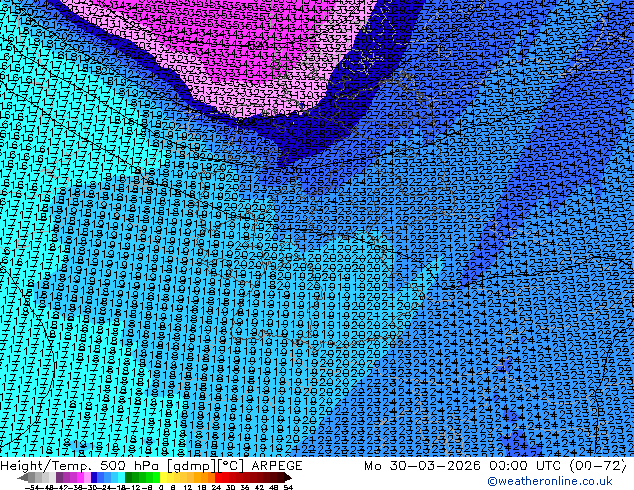Screen dimensions: 634x490
Task: Click the '[gdmp]' unit label
Action: coord(192,466)
